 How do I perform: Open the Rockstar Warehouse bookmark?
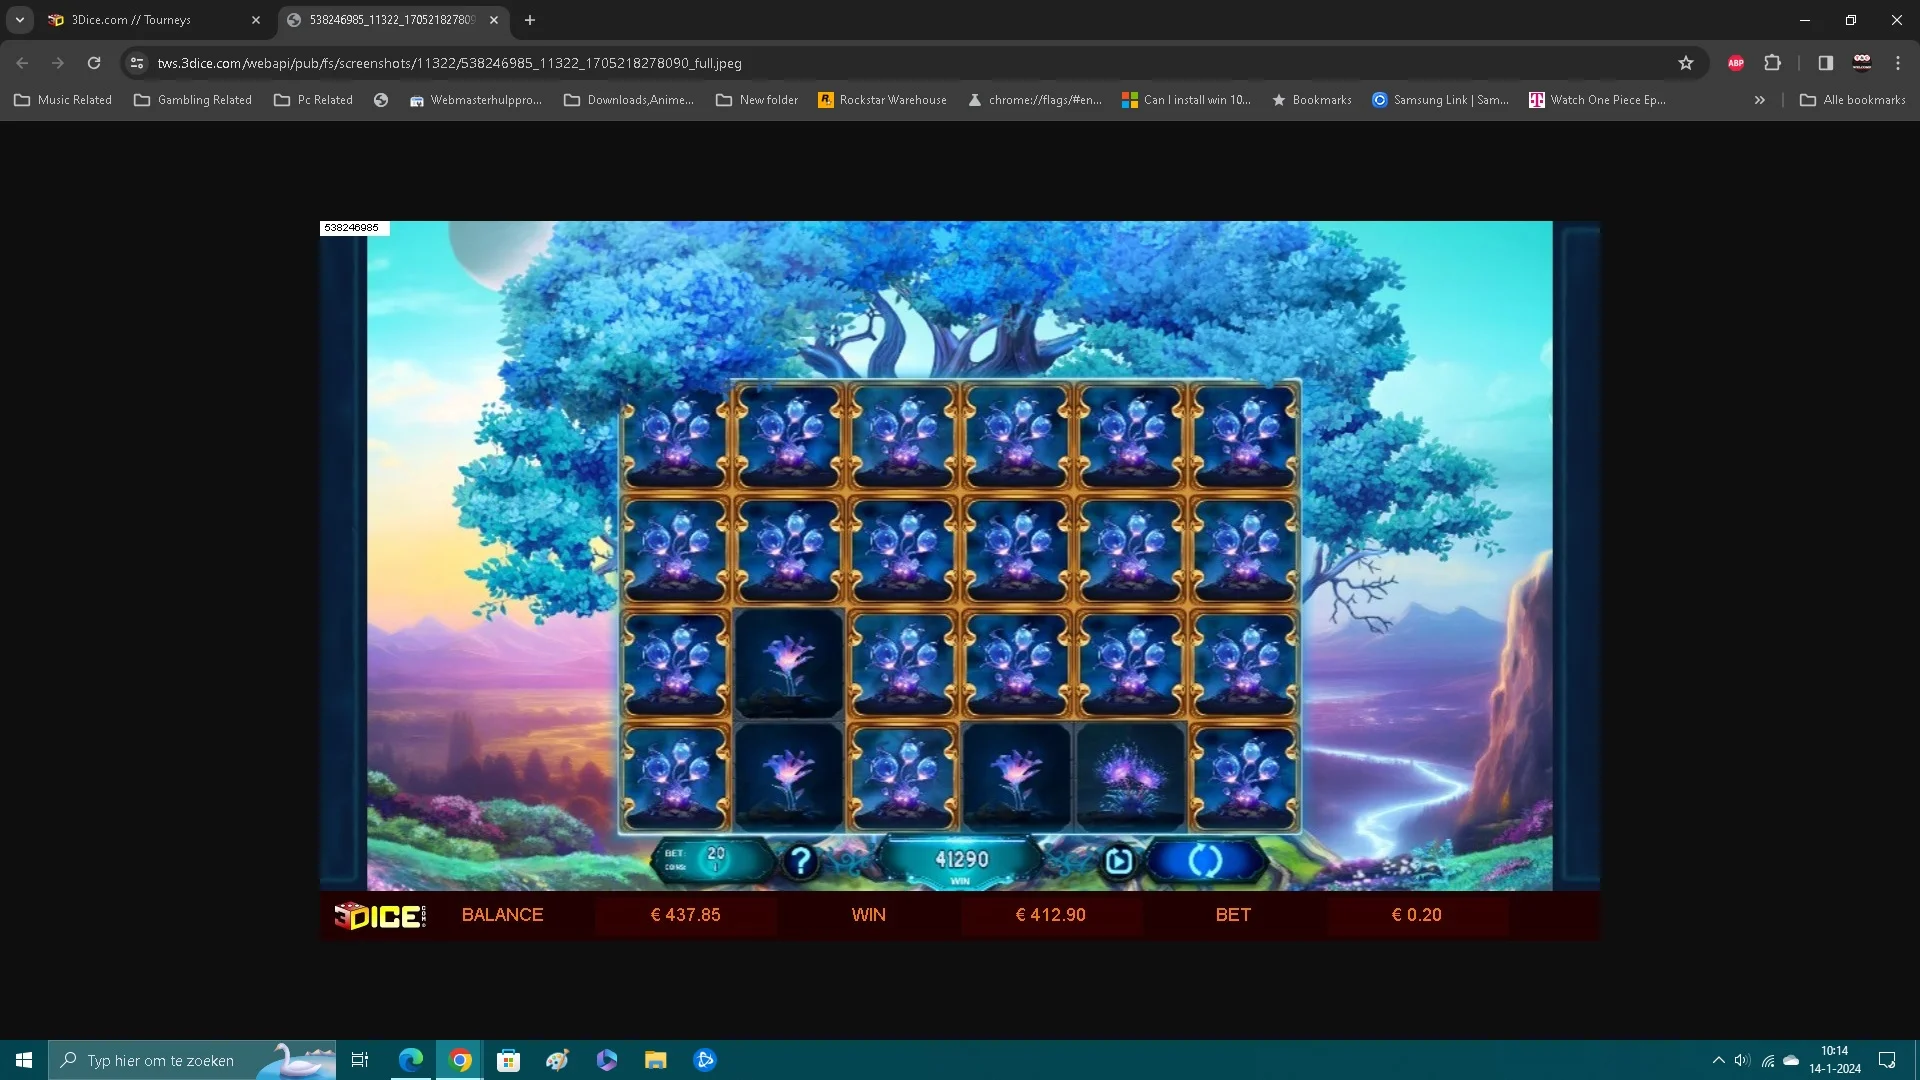coord(882,100)
